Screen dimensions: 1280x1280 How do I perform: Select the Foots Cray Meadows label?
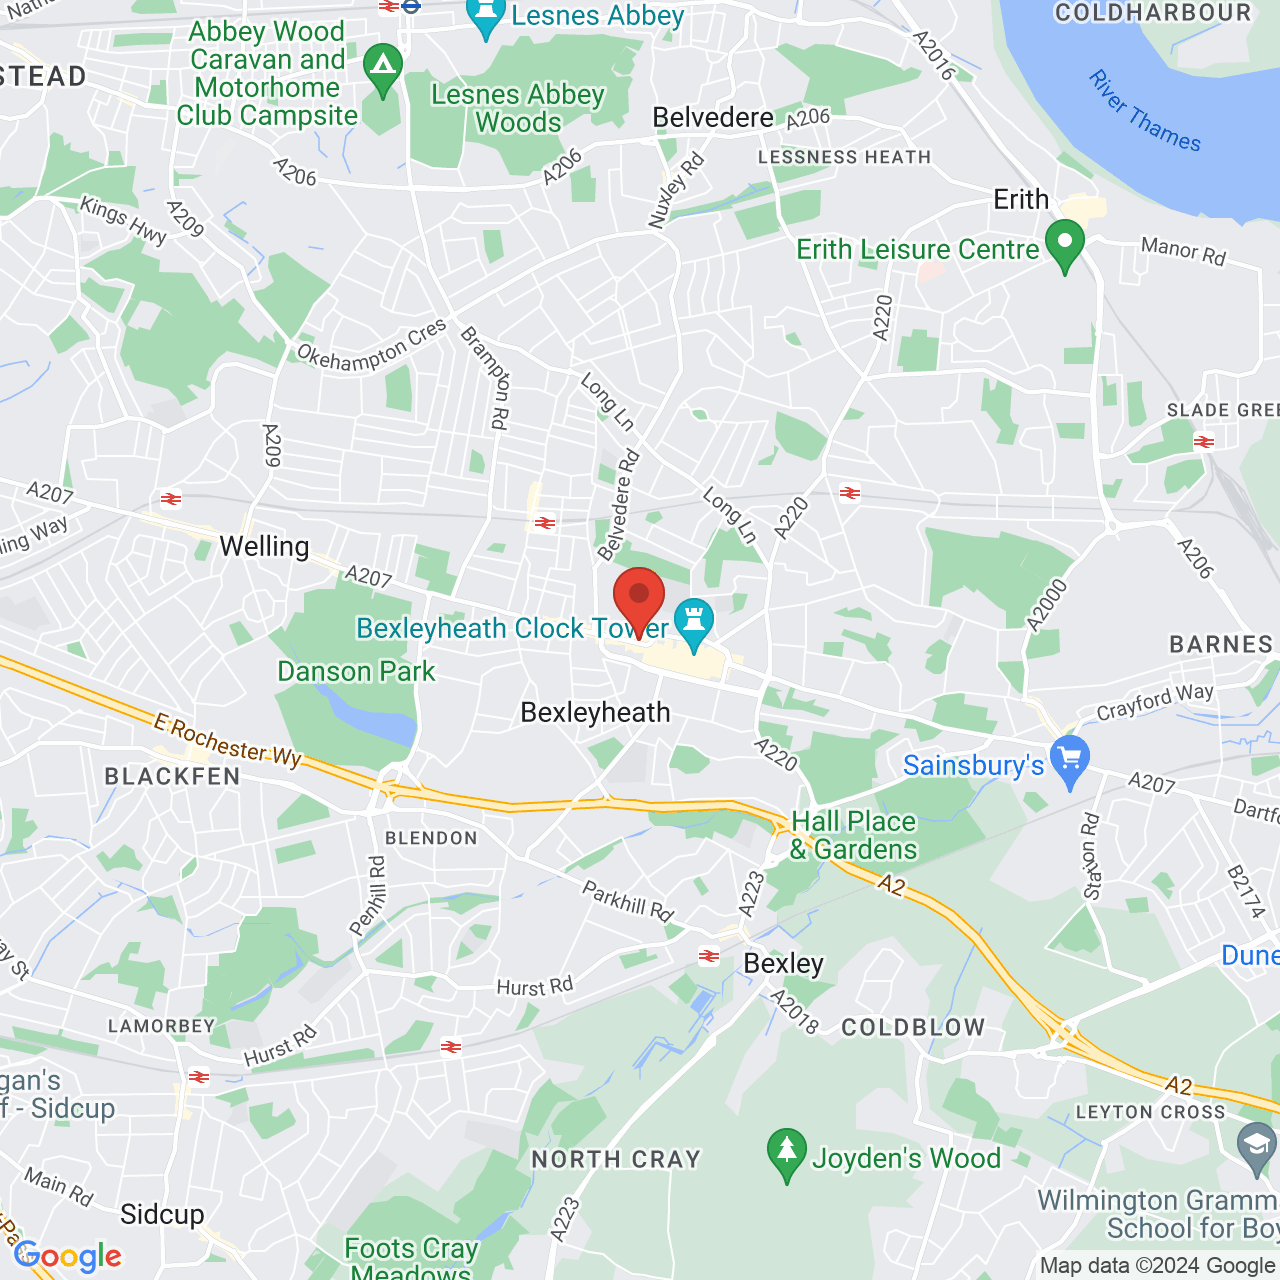click(x=411, y=1258)
